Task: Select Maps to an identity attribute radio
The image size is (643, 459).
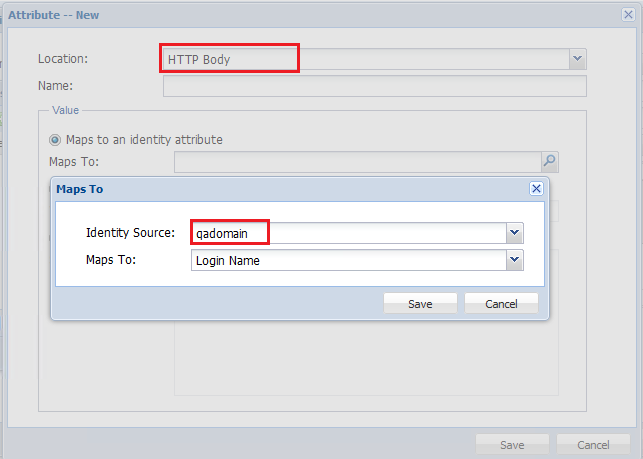Action: [x=55, y=140]
